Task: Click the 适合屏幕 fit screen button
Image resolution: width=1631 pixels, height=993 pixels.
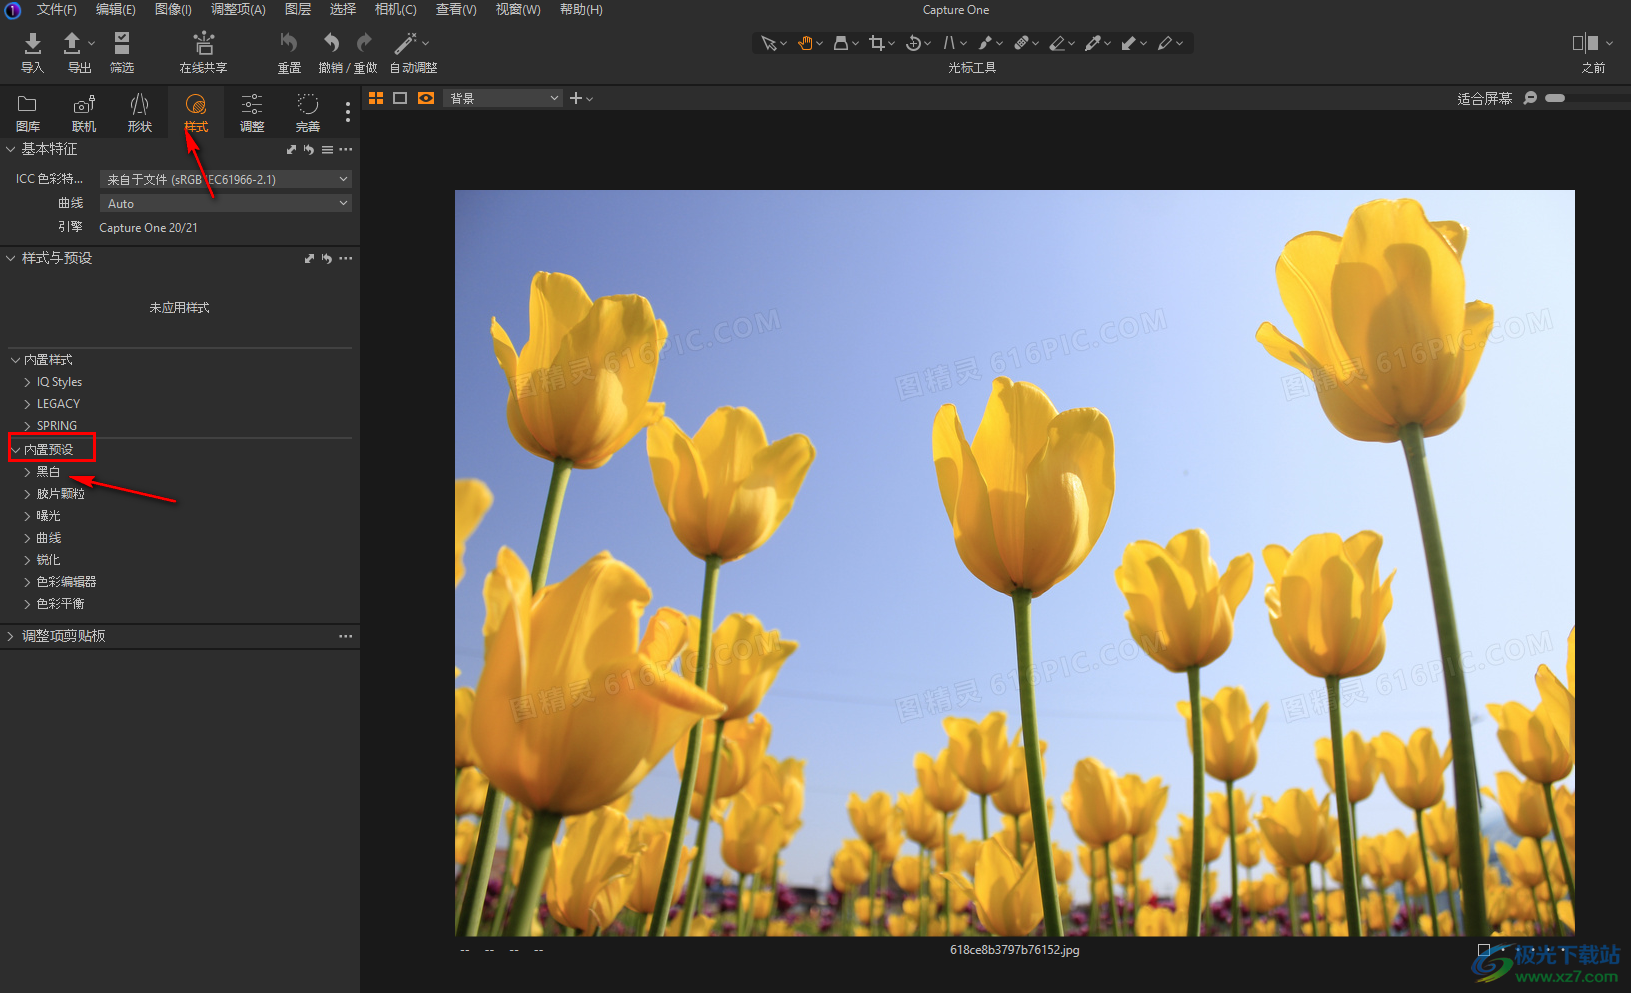Action: click(1484, 98)
